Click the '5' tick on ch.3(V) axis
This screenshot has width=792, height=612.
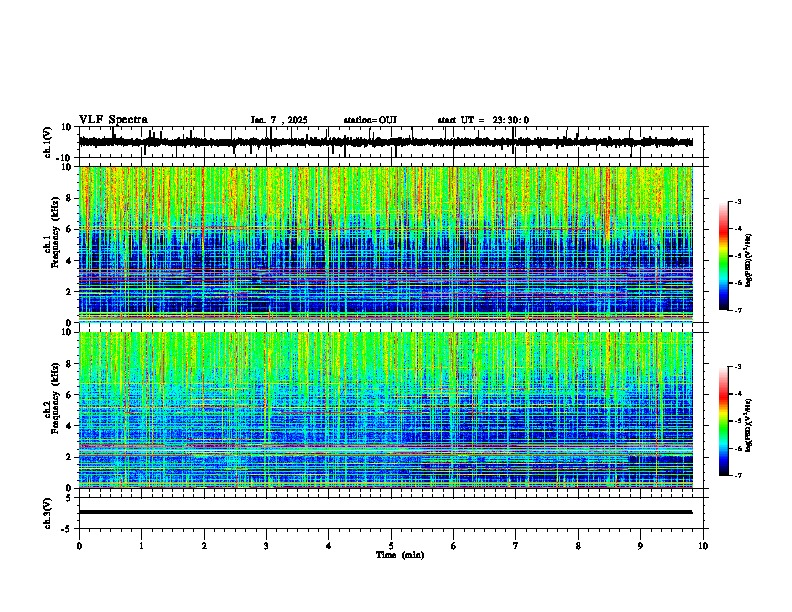[69, 497]
